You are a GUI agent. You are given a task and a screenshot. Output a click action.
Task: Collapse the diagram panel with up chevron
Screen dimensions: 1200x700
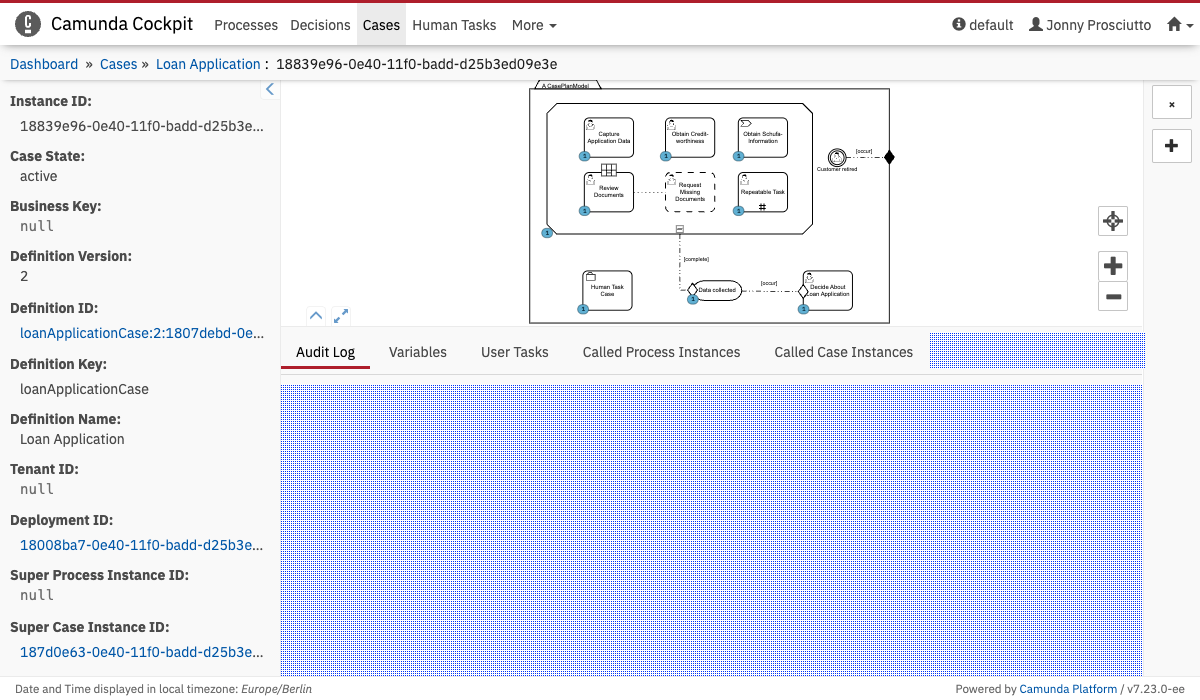click(316, 316)
